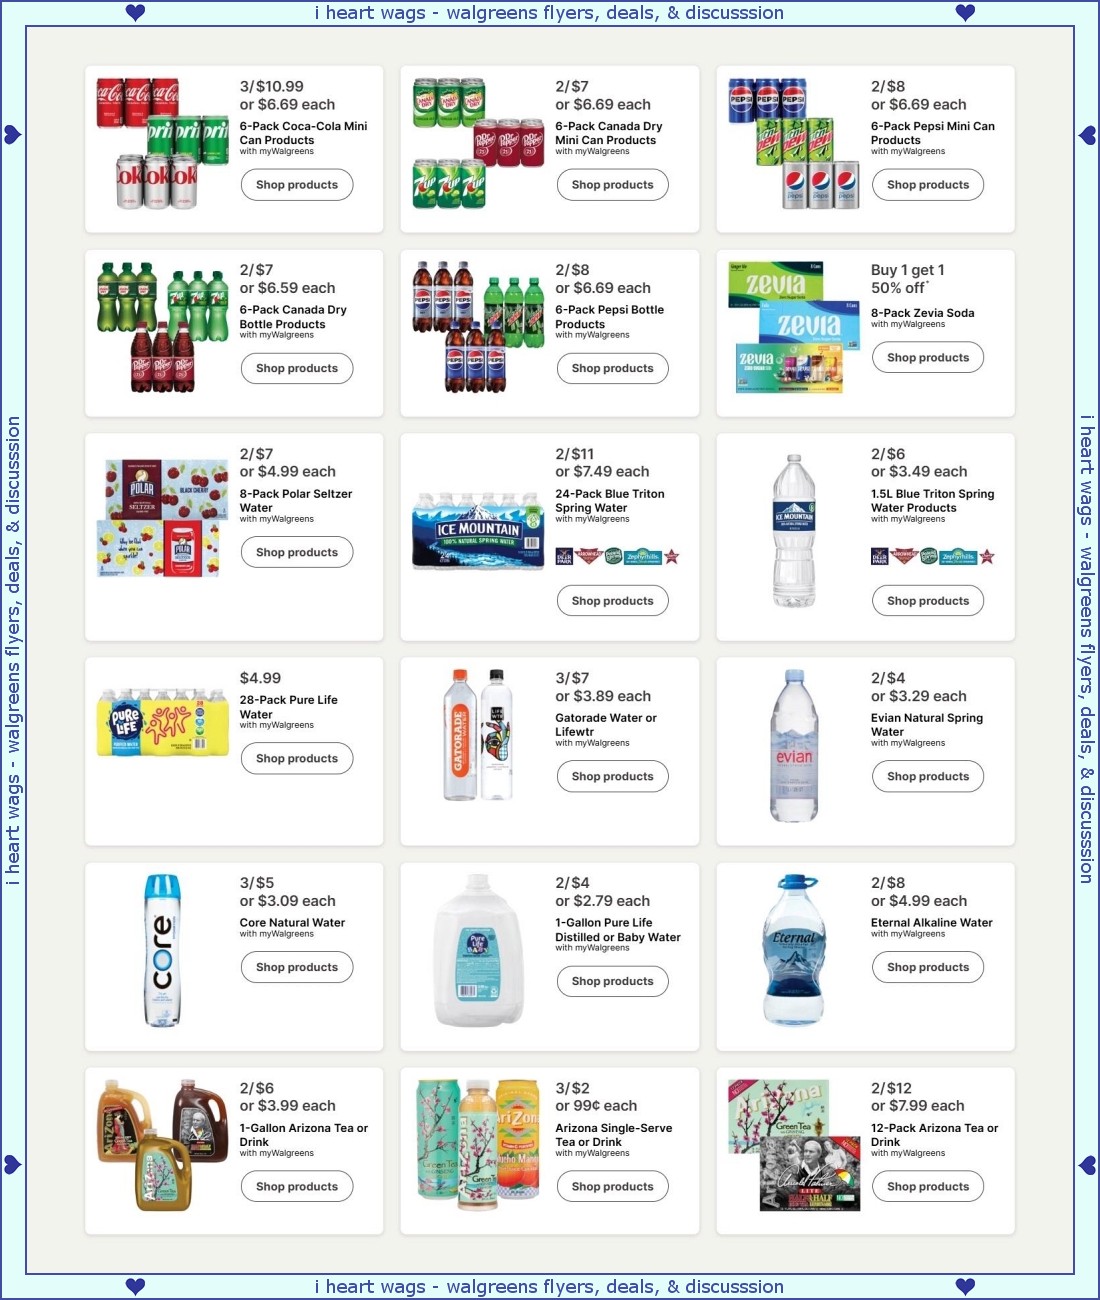The image size is (1100, 1300).
Task: Click the 24-Pack Blue Triton Spring Water title
Action: click(x=610, y=501)
